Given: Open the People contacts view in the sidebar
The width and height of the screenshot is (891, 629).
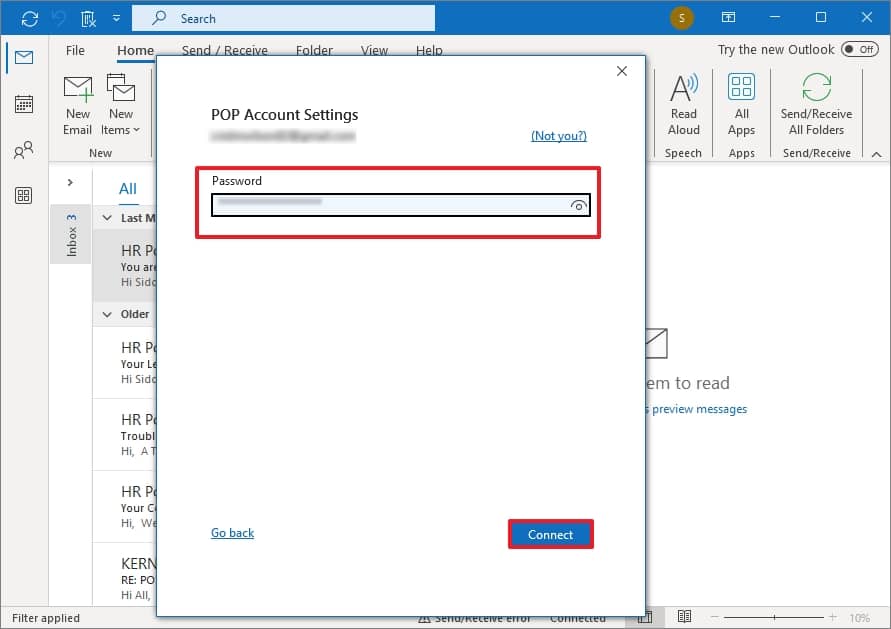Looking at the screenshot, I should point(24,150).
